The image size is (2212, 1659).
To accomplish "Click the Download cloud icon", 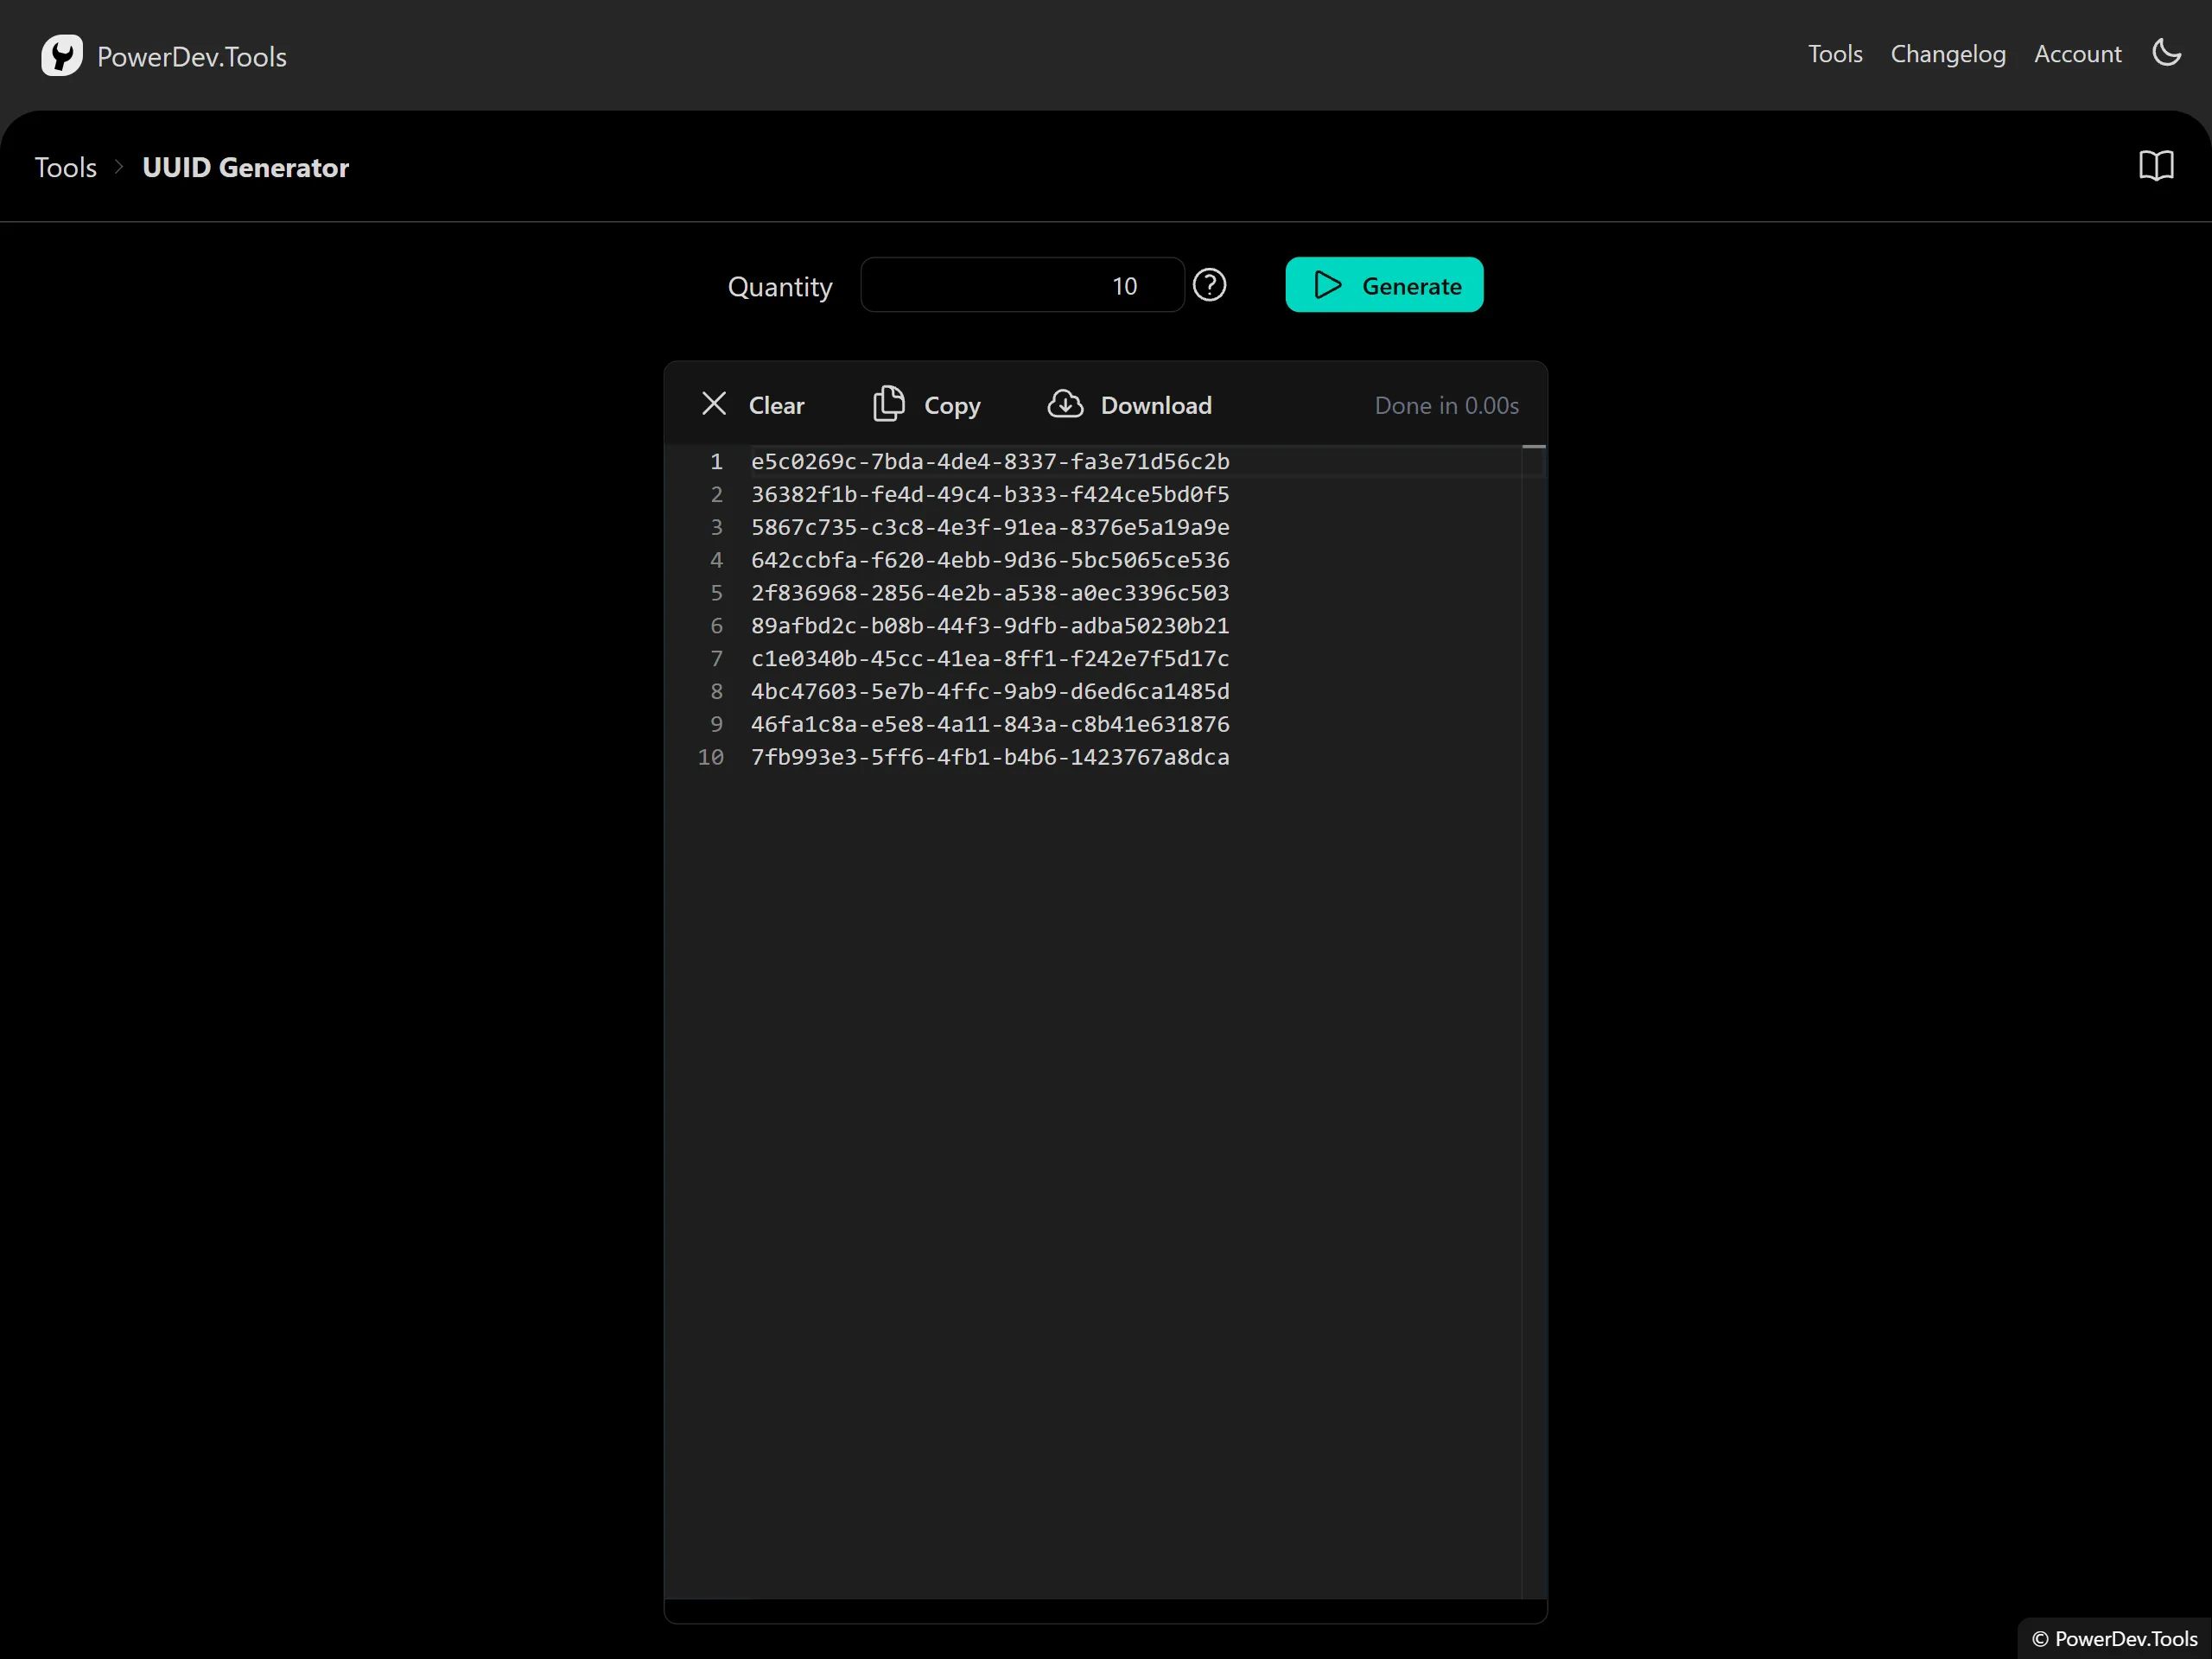I will click(1065, 404).
